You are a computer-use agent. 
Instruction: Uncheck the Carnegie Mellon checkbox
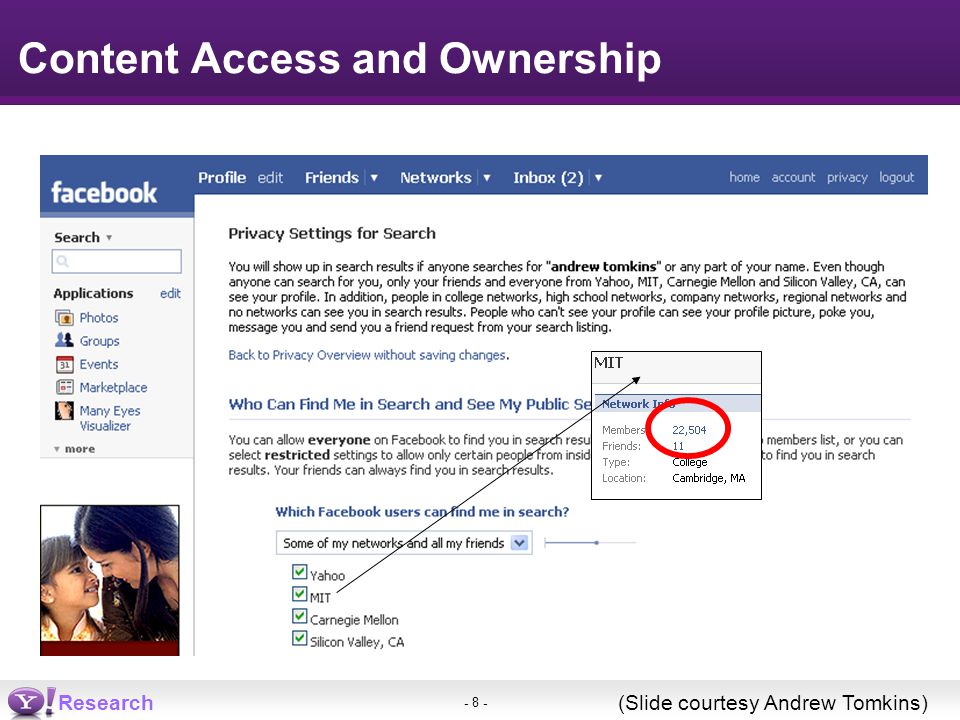pos(299,616)
